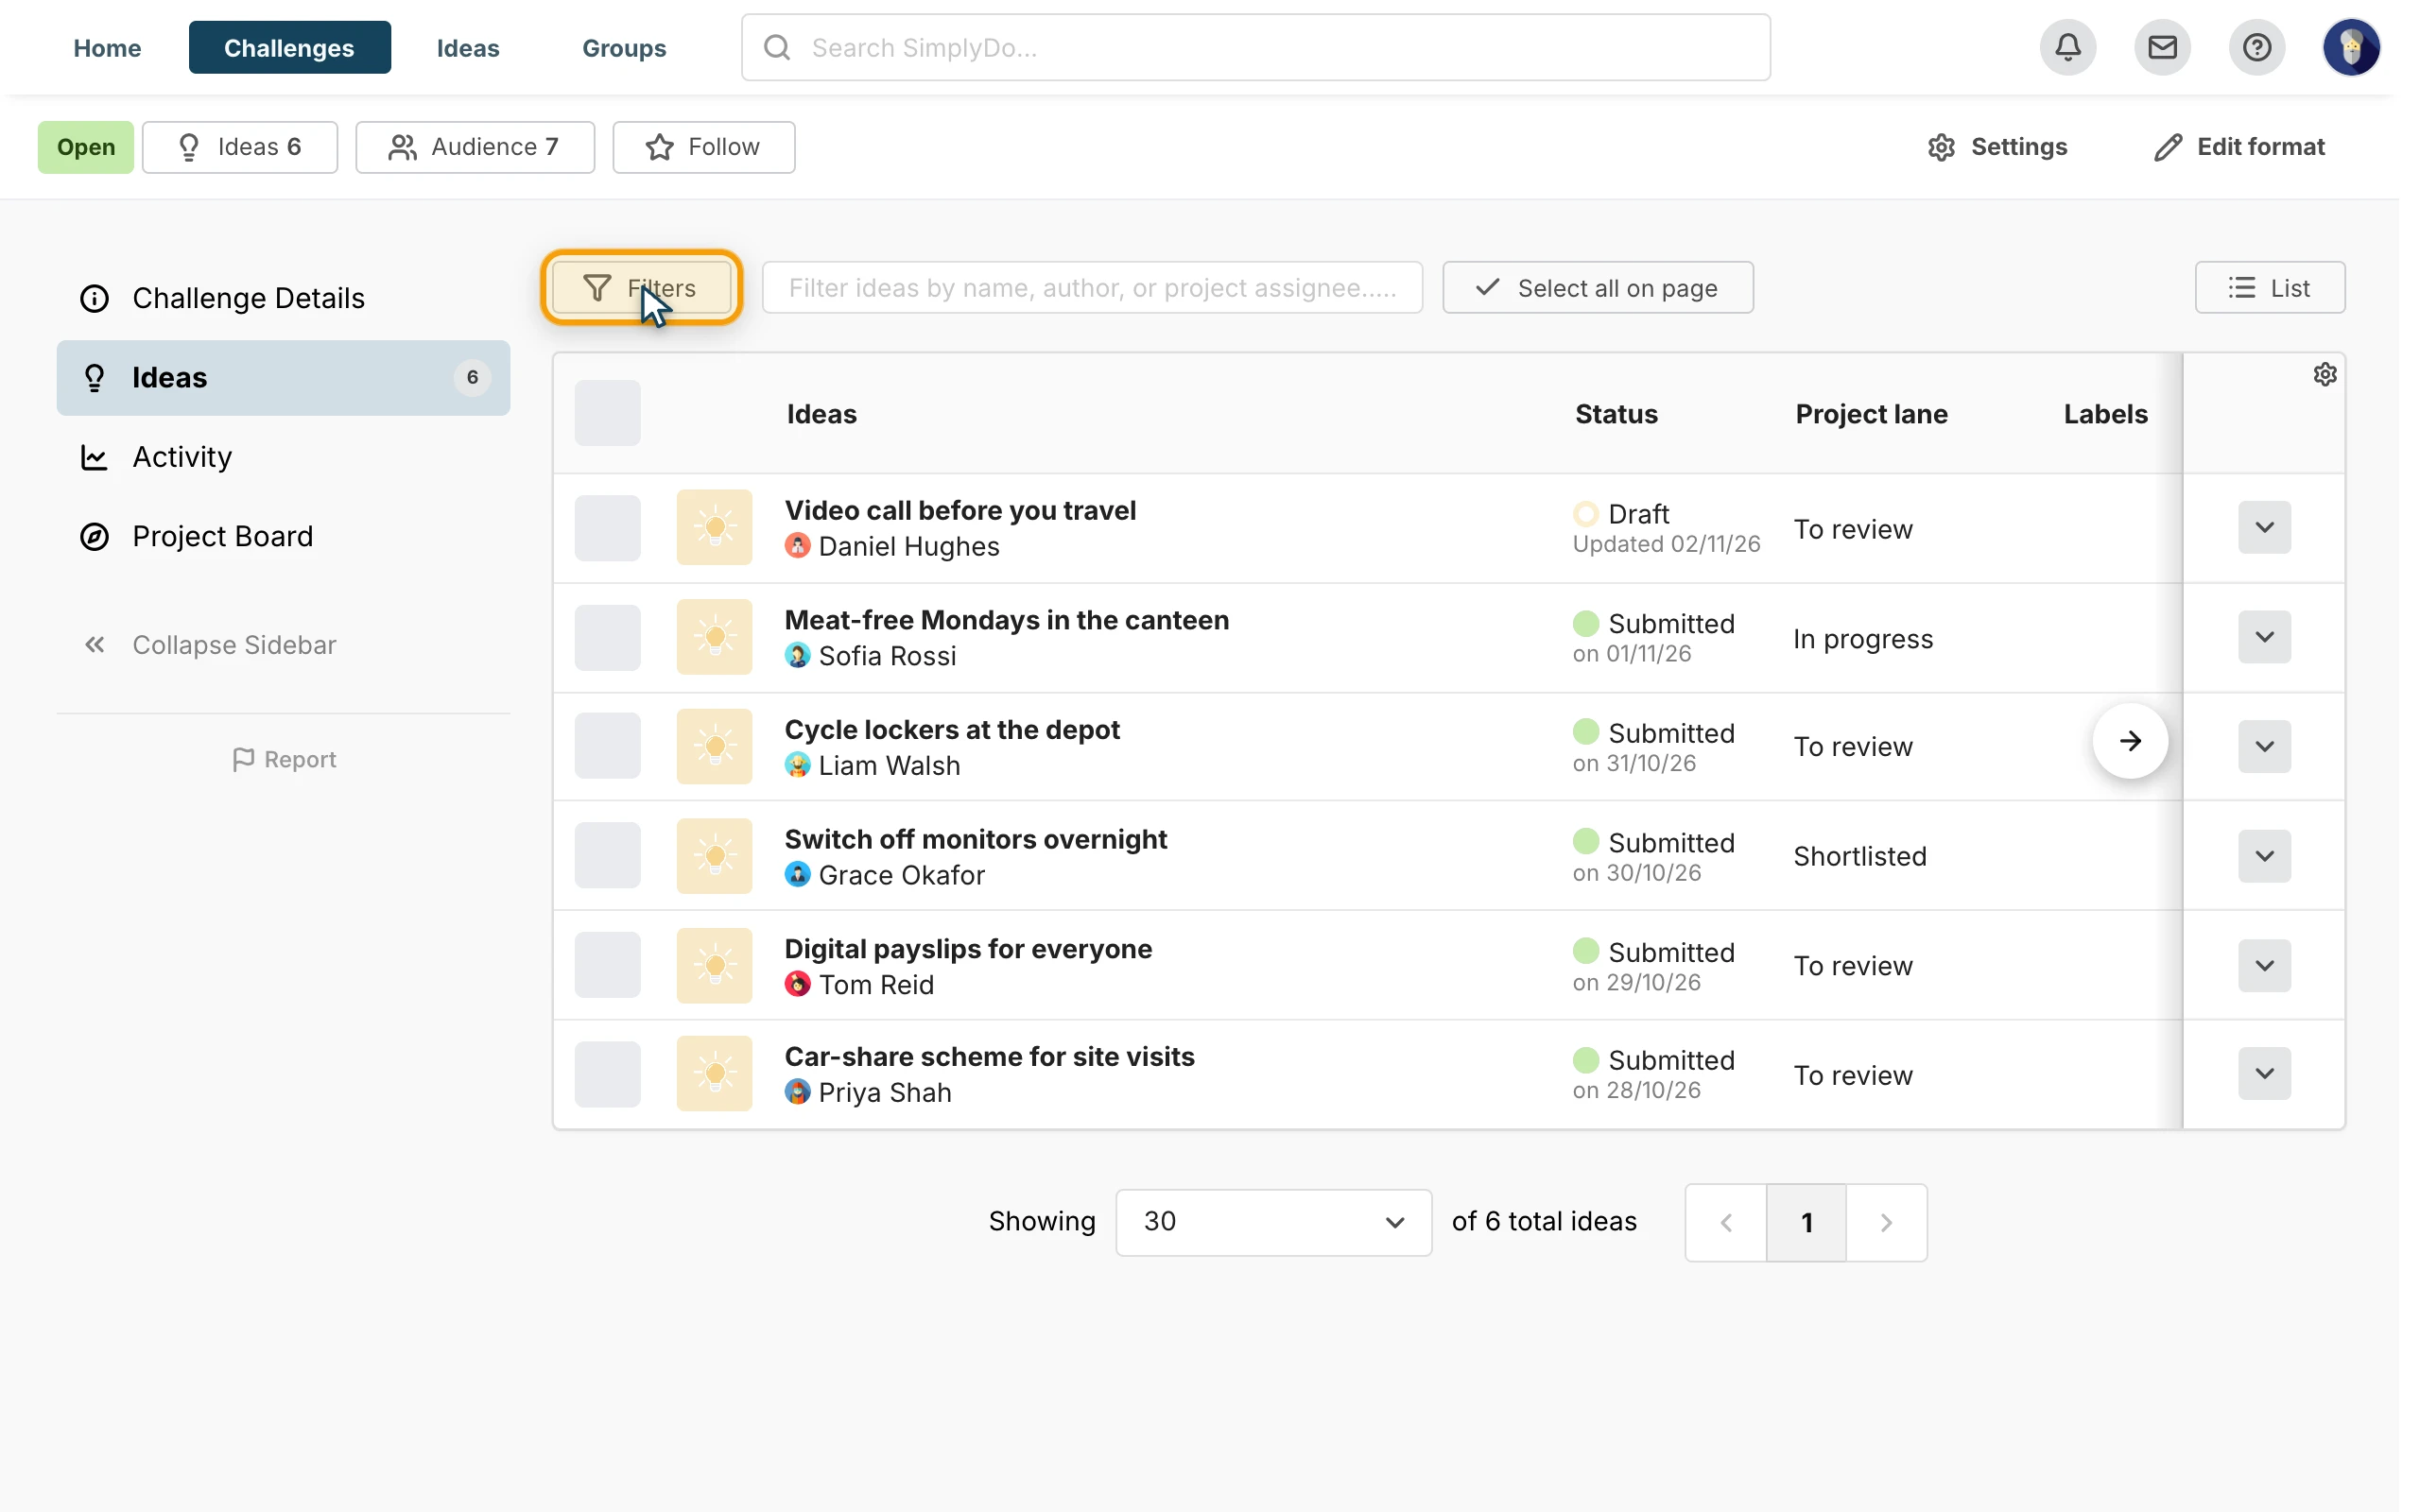Open the messages envelope icon
Viewport: 2420px width, 1512px height.
2162,47
